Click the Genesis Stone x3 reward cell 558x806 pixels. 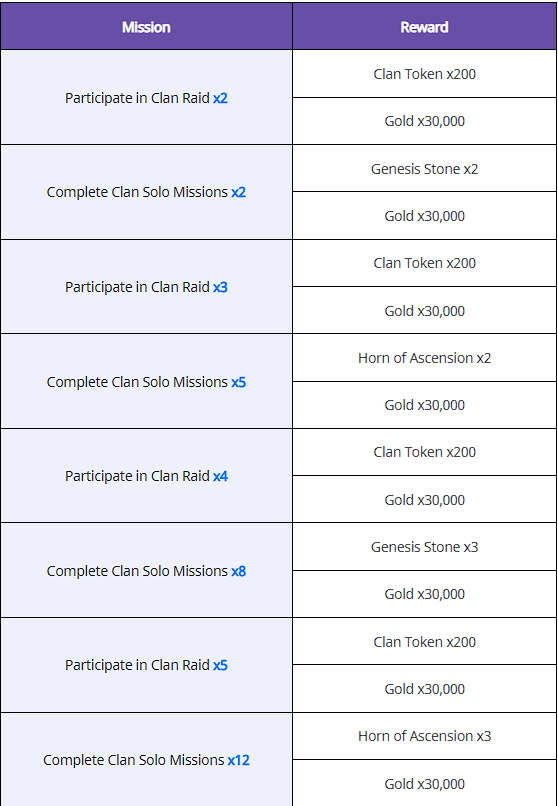coord(424,547)
